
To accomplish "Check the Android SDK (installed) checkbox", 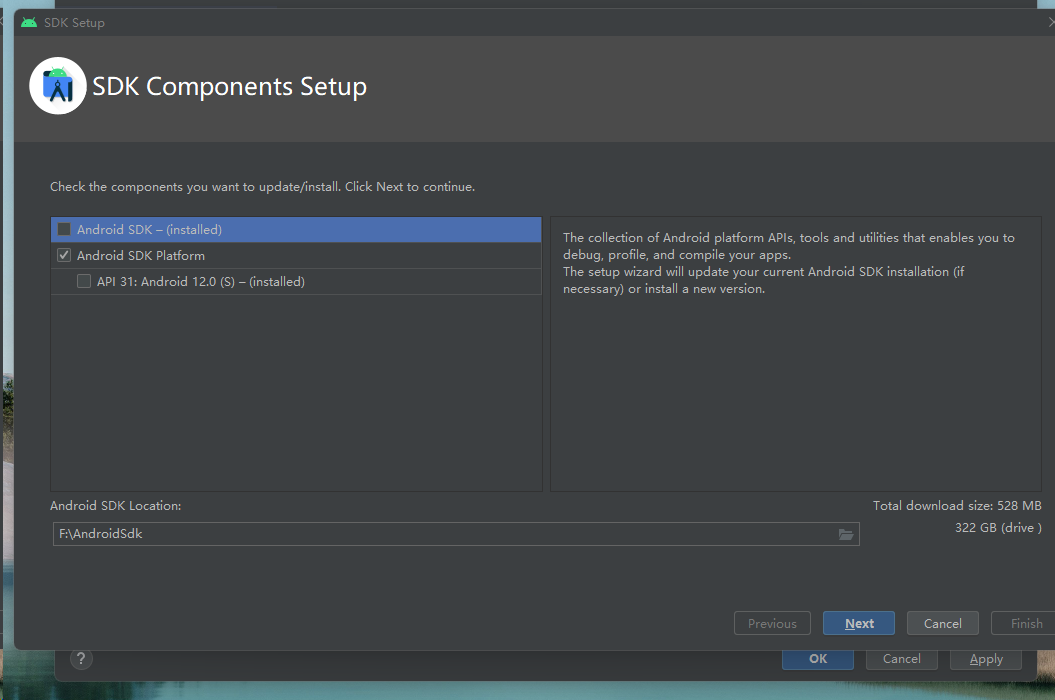I will tap(64, 230).
